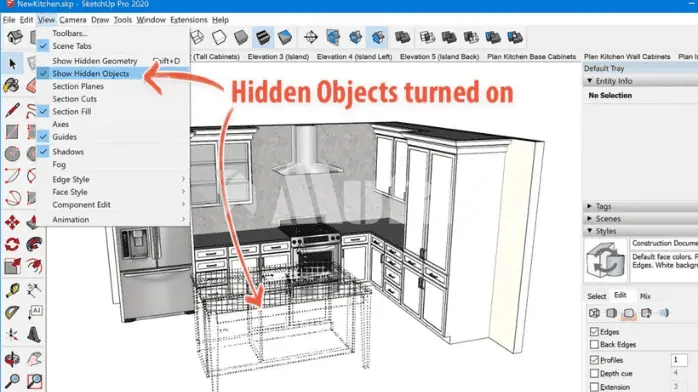Image resolution: width=698 pixels, height=392 pixels.
Task: Pick the Select arrow tool
Action: (x=12, y=64)
